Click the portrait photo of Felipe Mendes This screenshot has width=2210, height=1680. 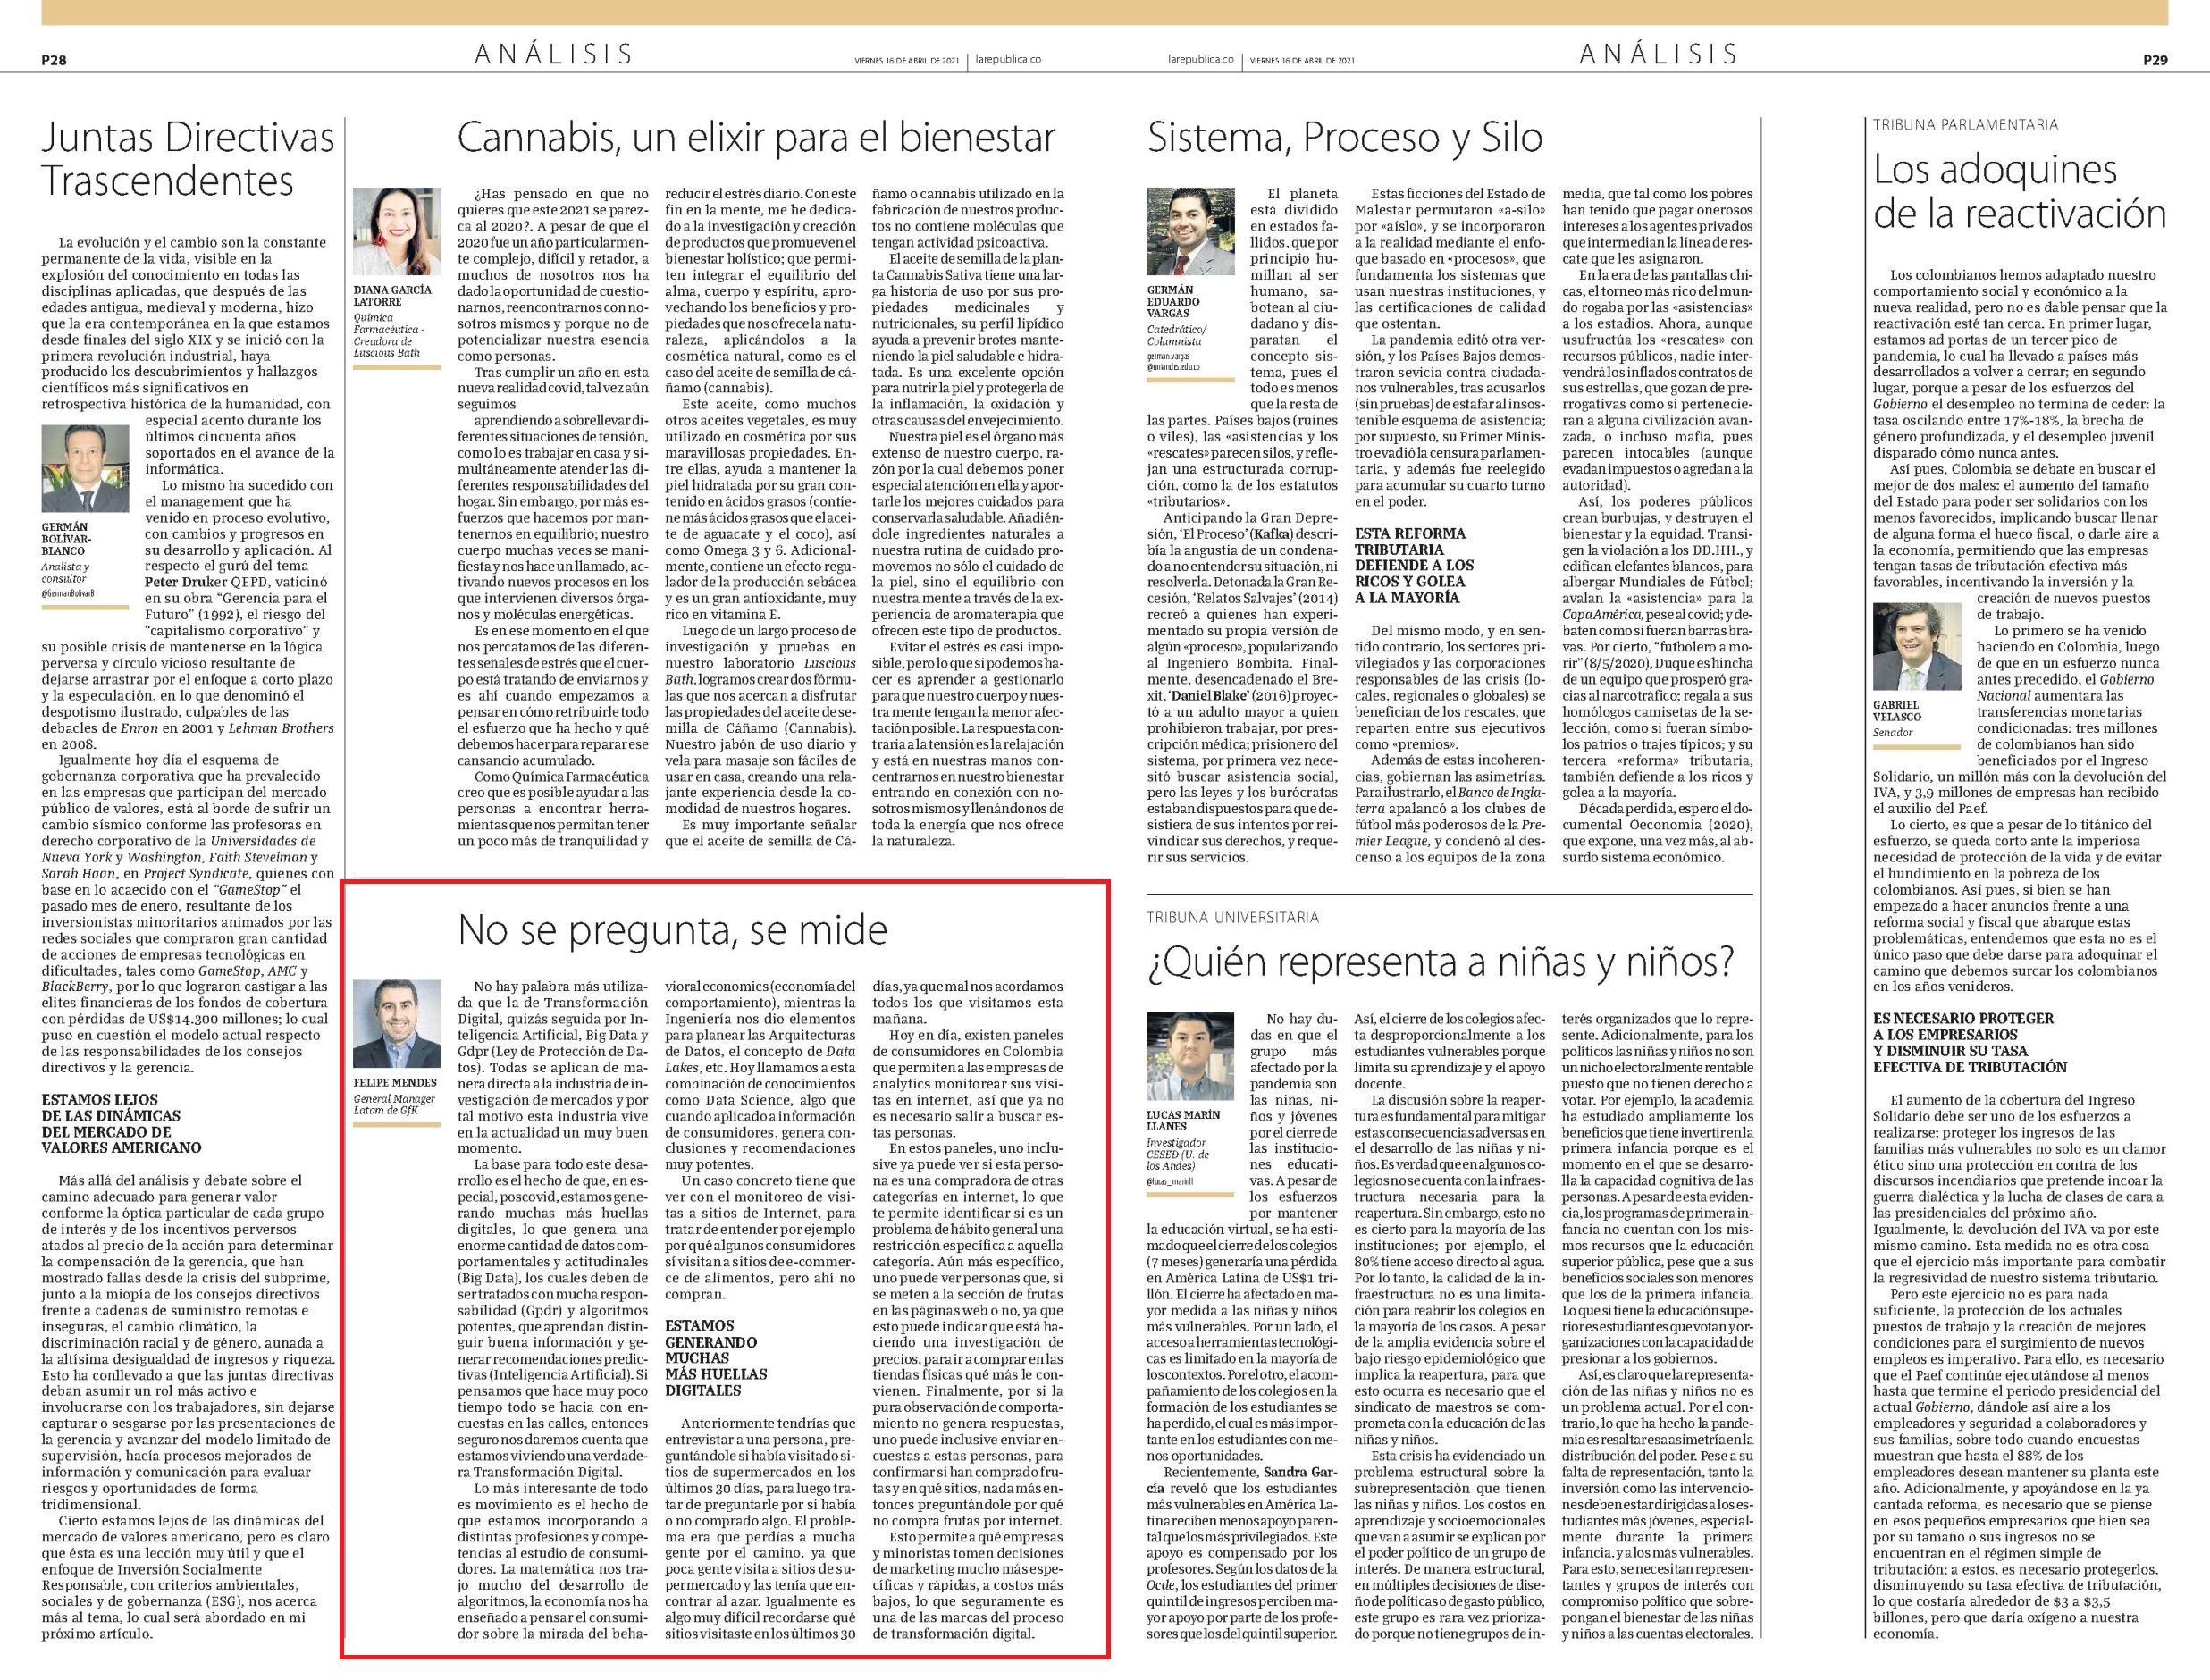pos(397,1024)
